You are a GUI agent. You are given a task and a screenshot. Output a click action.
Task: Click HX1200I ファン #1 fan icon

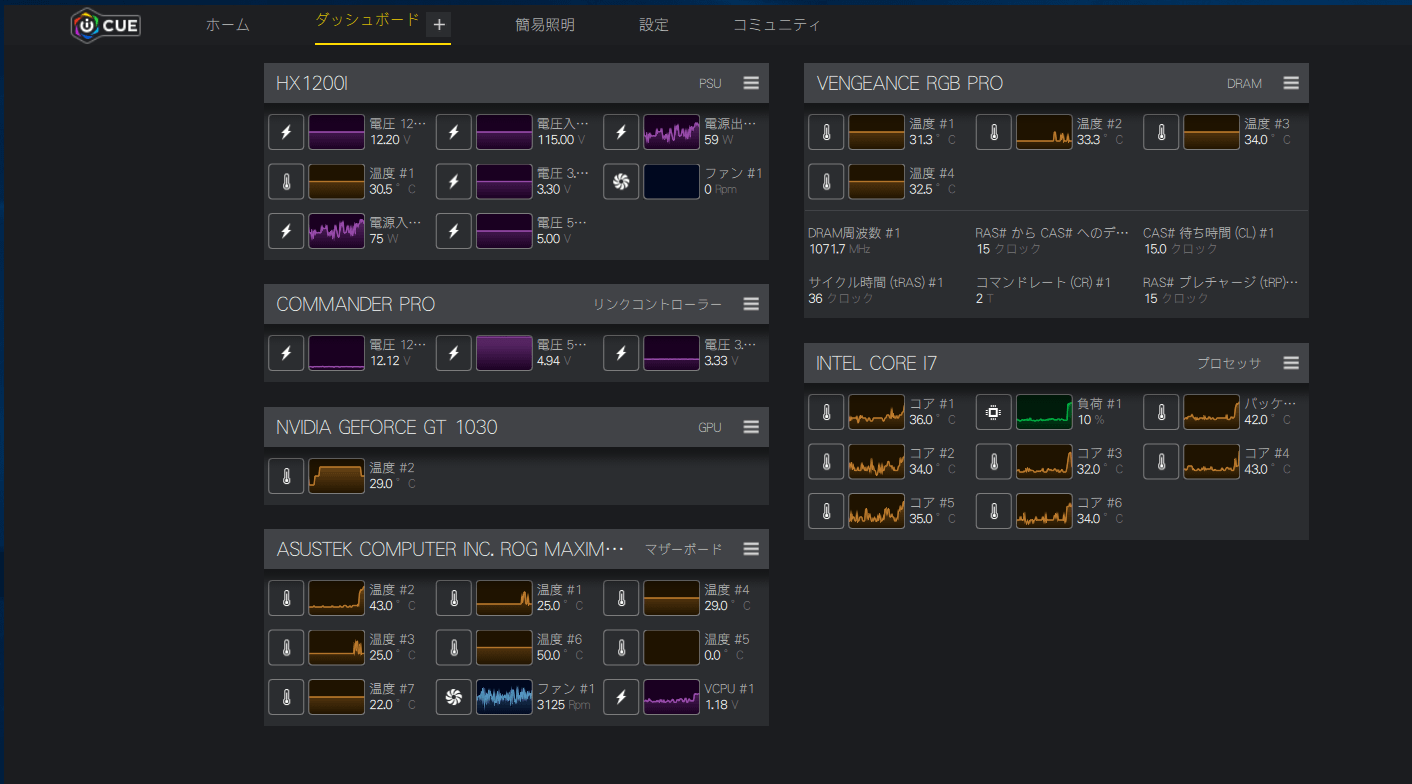[x=621, y=181]
